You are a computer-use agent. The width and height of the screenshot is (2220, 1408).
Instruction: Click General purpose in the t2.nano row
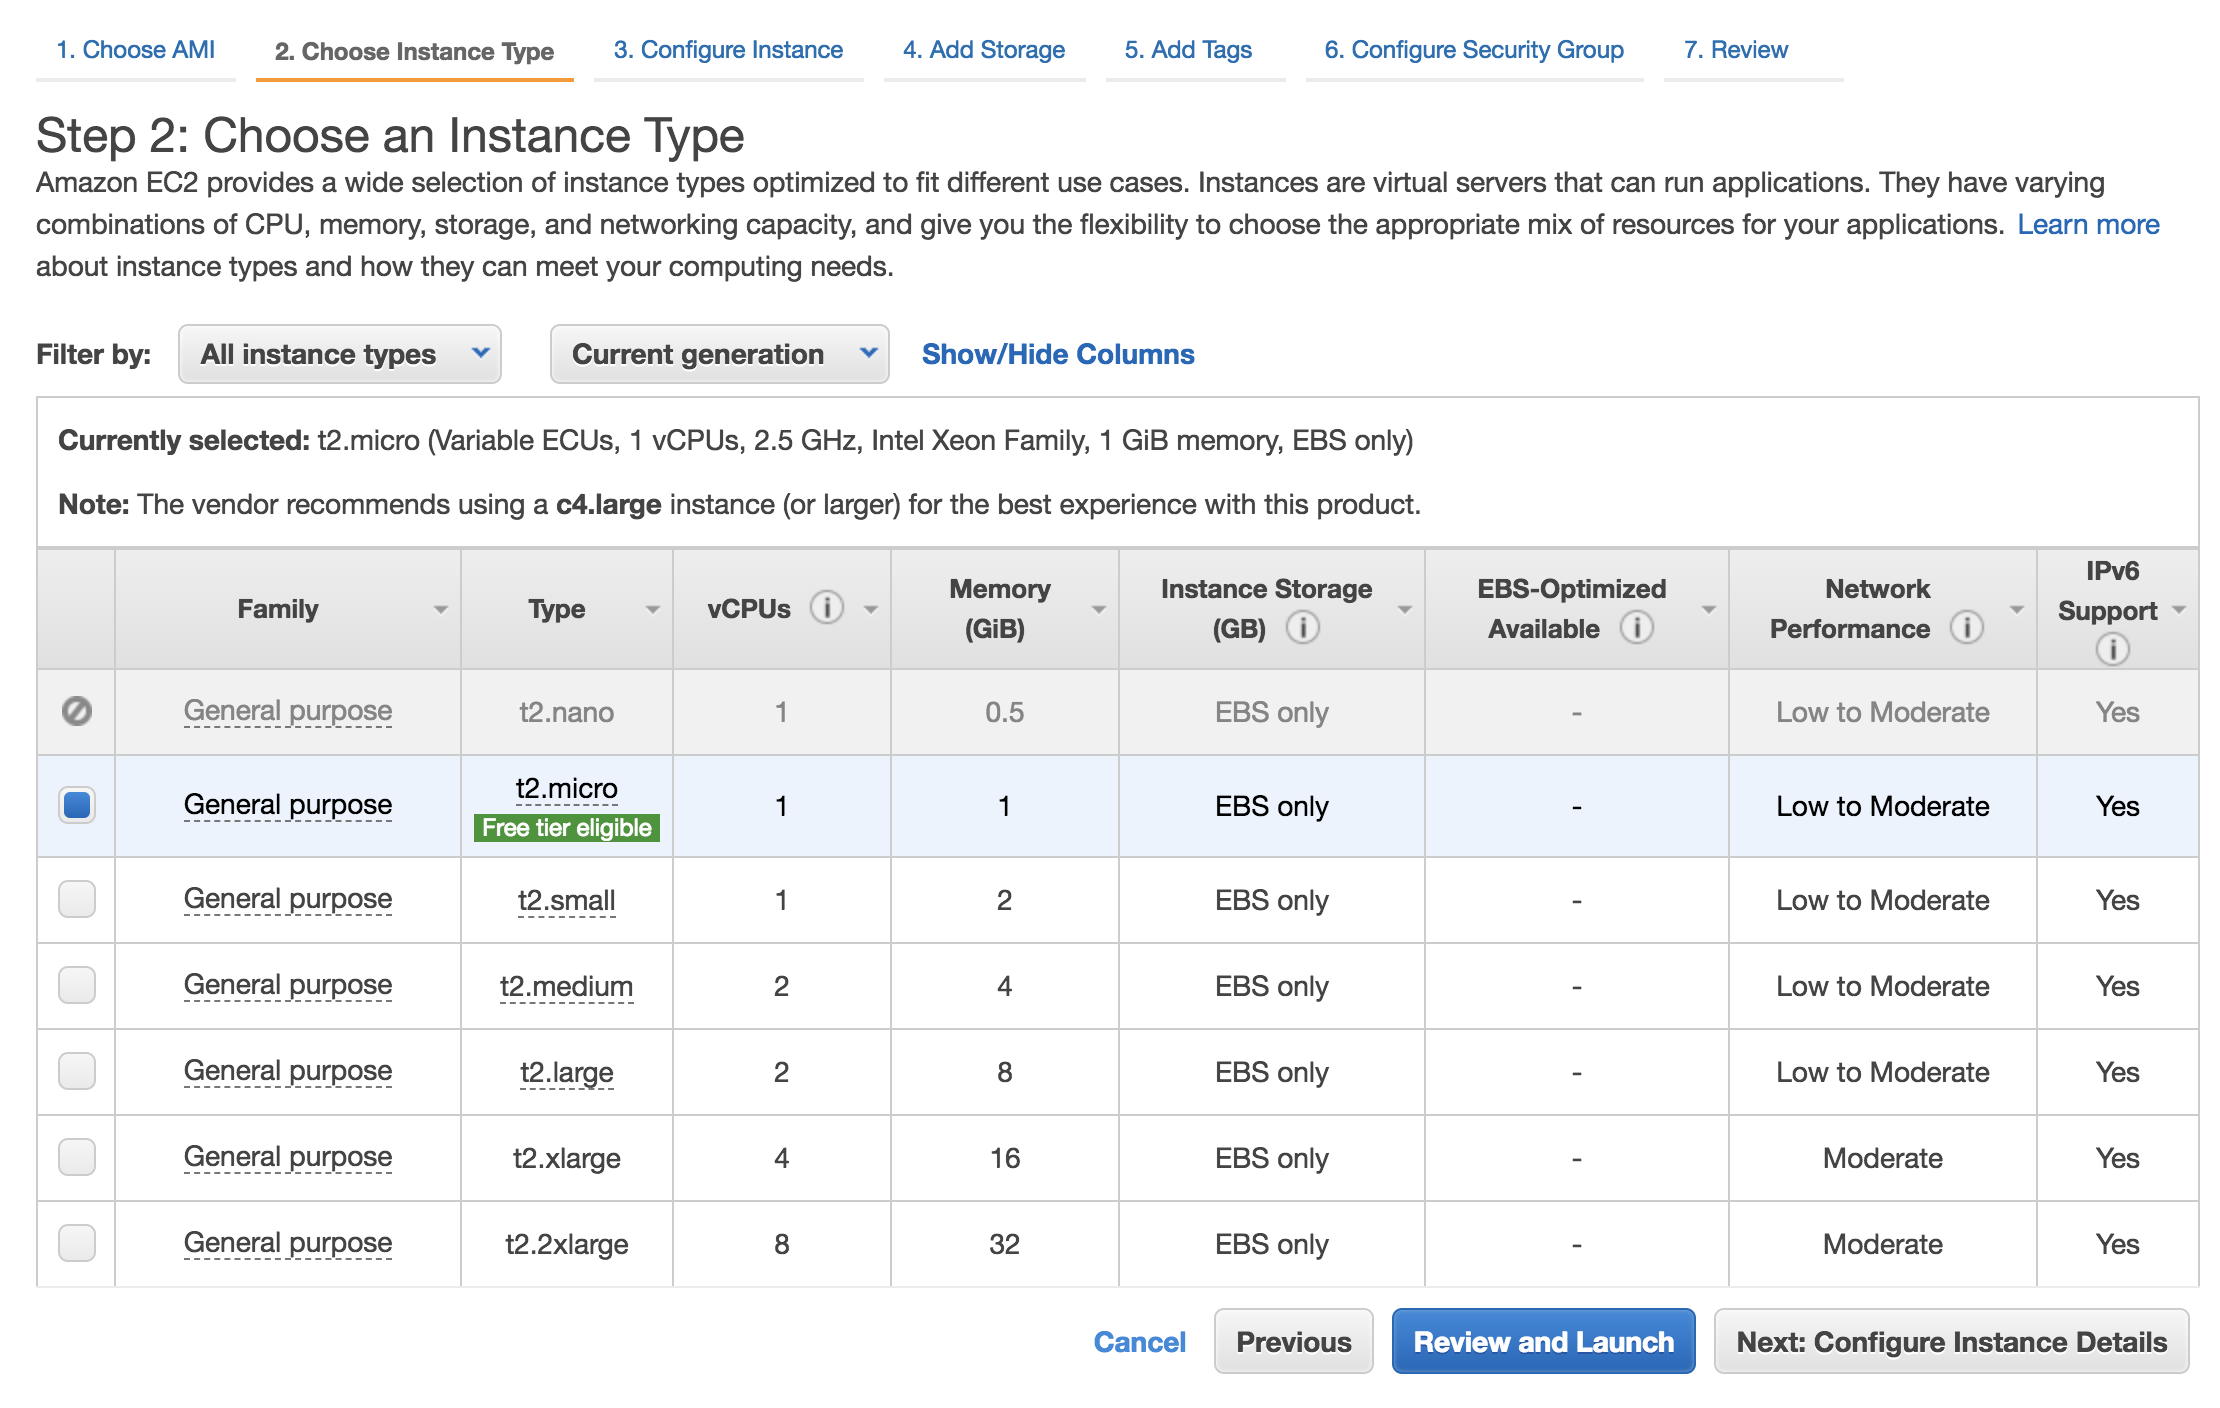(x=288, y=711)
